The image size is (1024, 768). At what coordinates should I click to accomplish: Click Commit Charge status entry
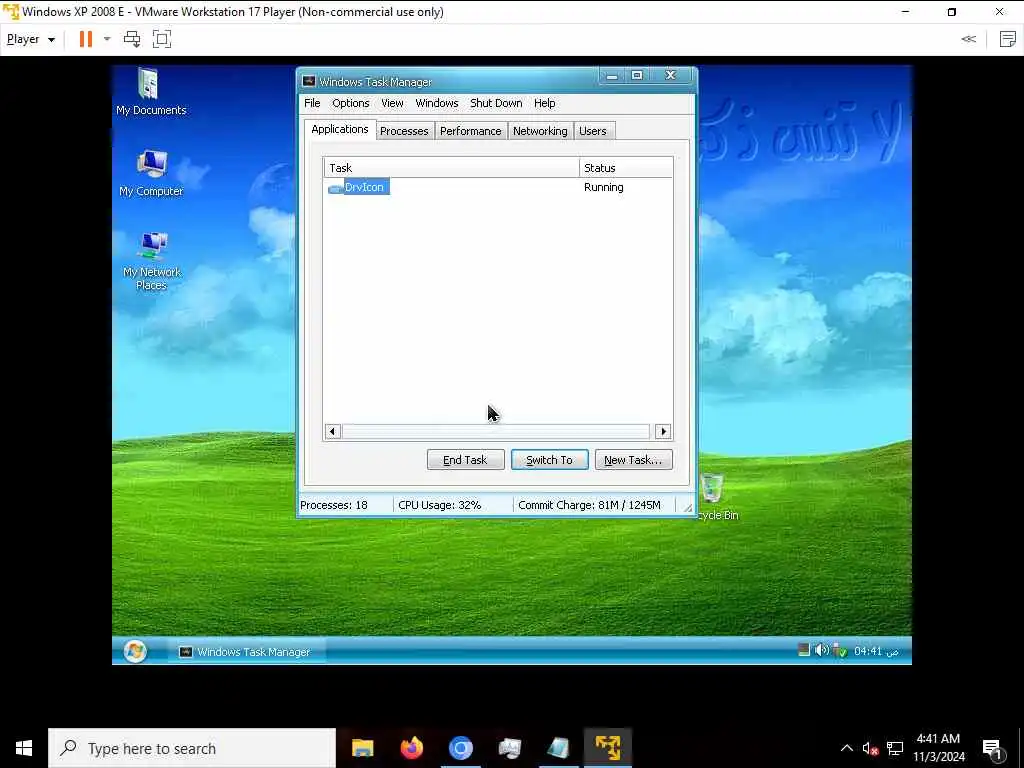[589, 505]
